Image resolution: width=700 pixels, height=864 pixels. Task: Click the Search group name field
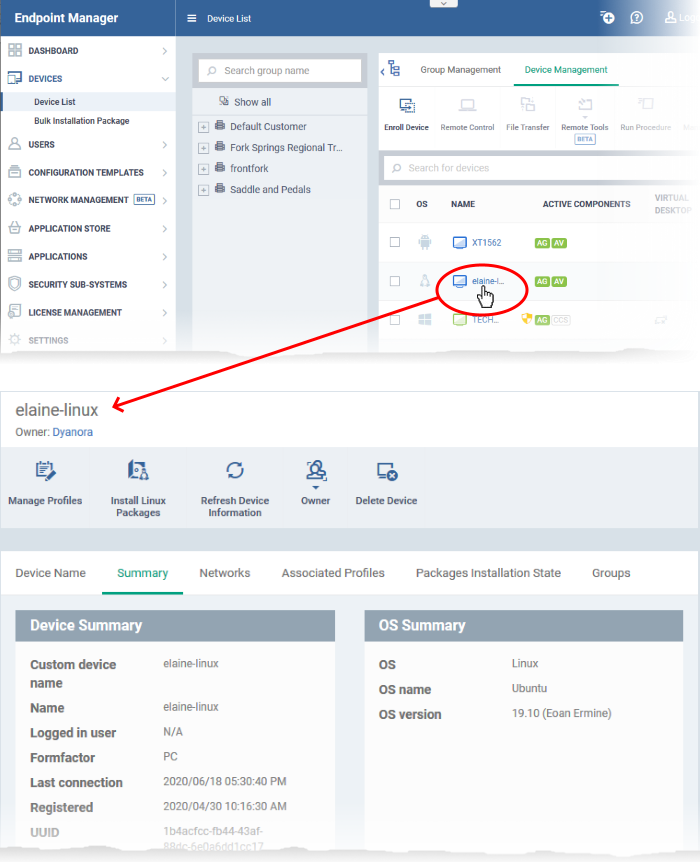tap(280, 71)
